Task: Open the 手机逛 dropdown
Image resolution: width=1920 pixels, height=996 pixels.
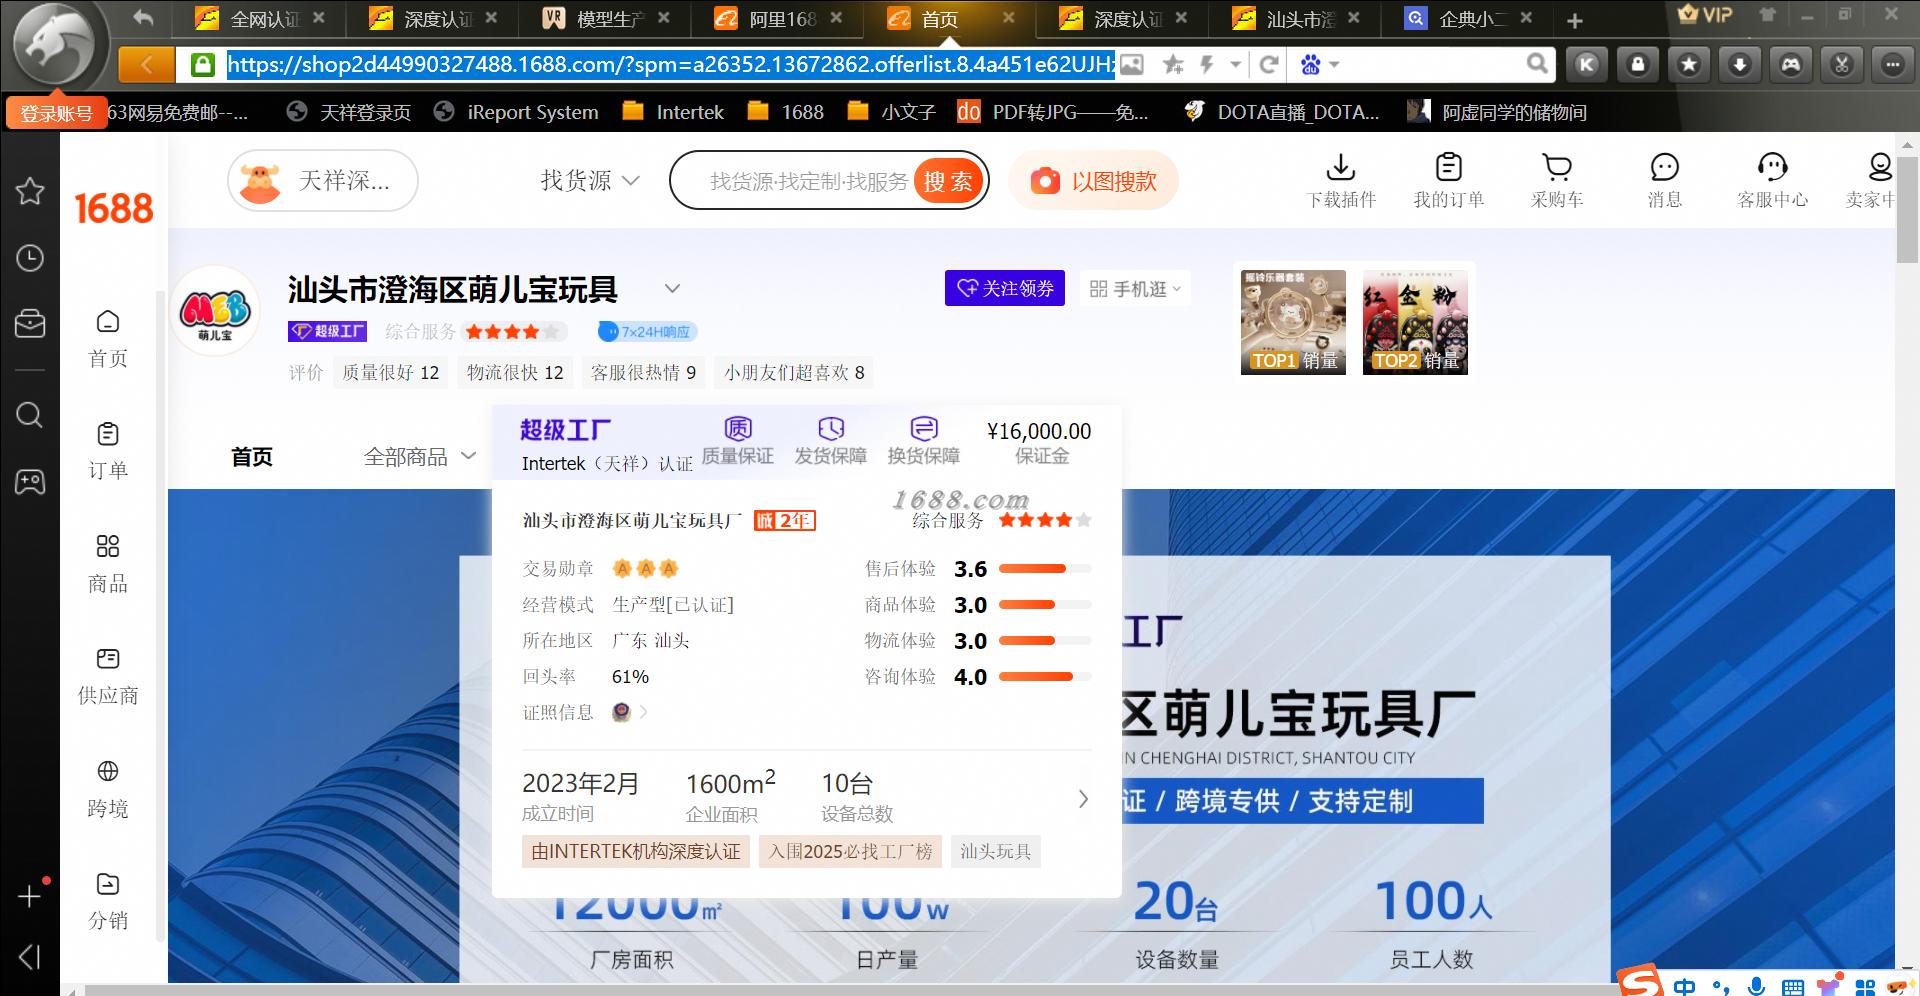Action: pyautogui.click(x=1135, y=289)
